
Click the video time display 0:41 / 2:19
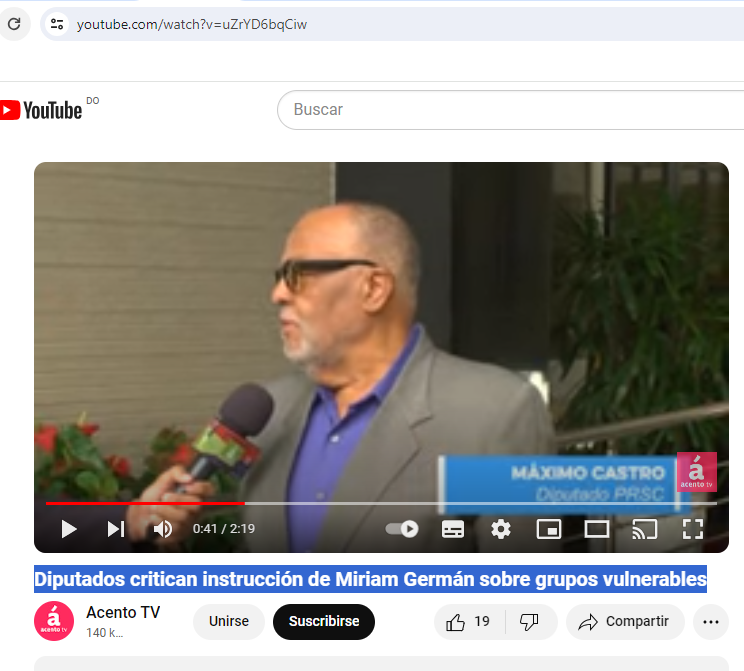coord(224,529)
